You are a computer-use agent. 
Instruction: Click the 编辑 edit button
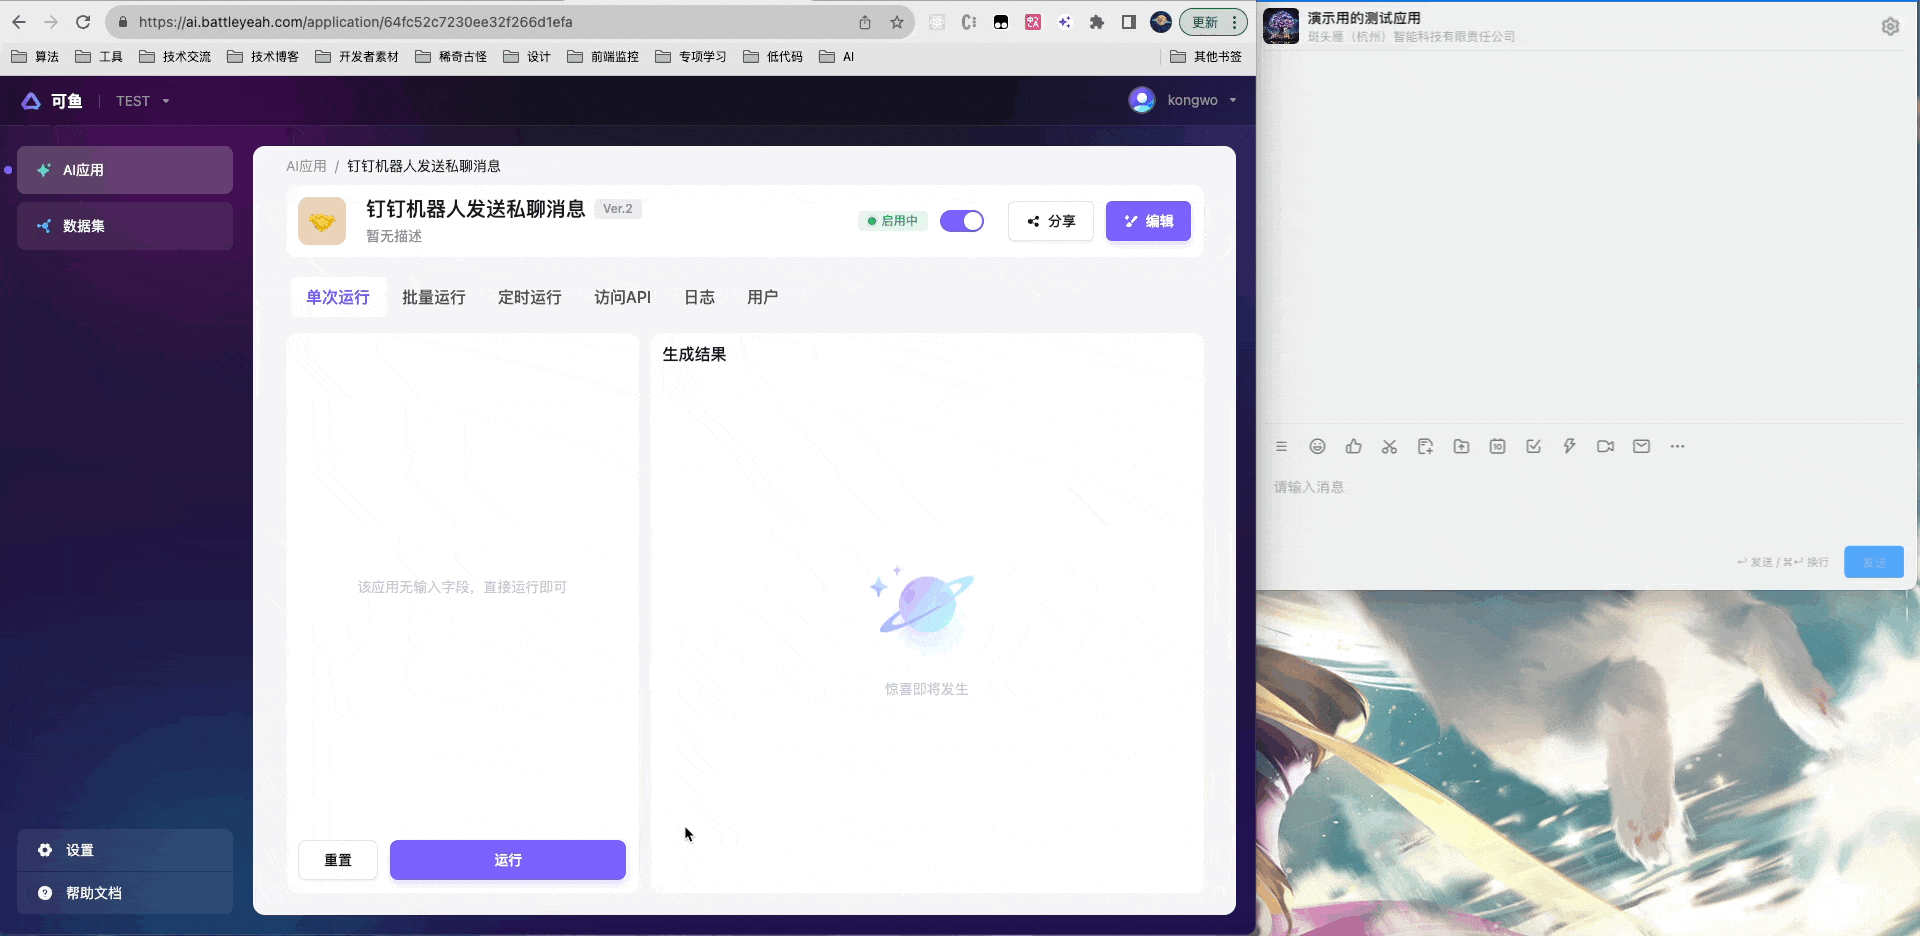(1148, 221)
